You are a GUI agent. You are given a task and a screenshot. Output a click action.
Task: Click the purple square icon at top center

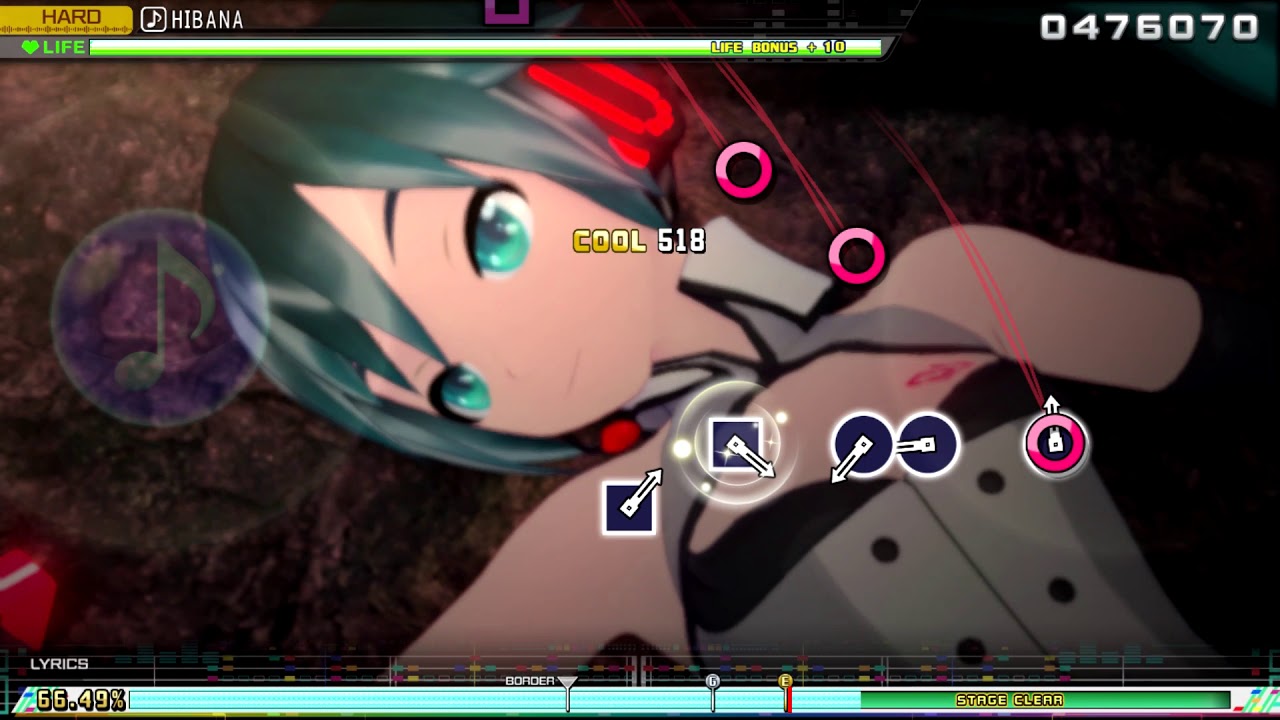[506, 11]
